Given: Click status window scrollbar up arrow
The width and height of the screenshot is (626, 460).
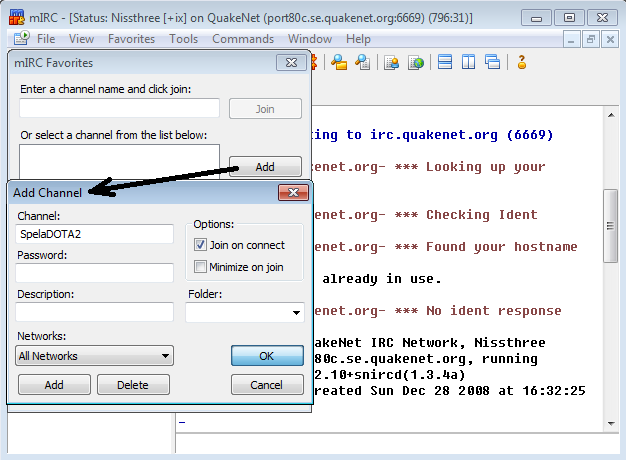Looking at the screenshot, I should 611,115.
